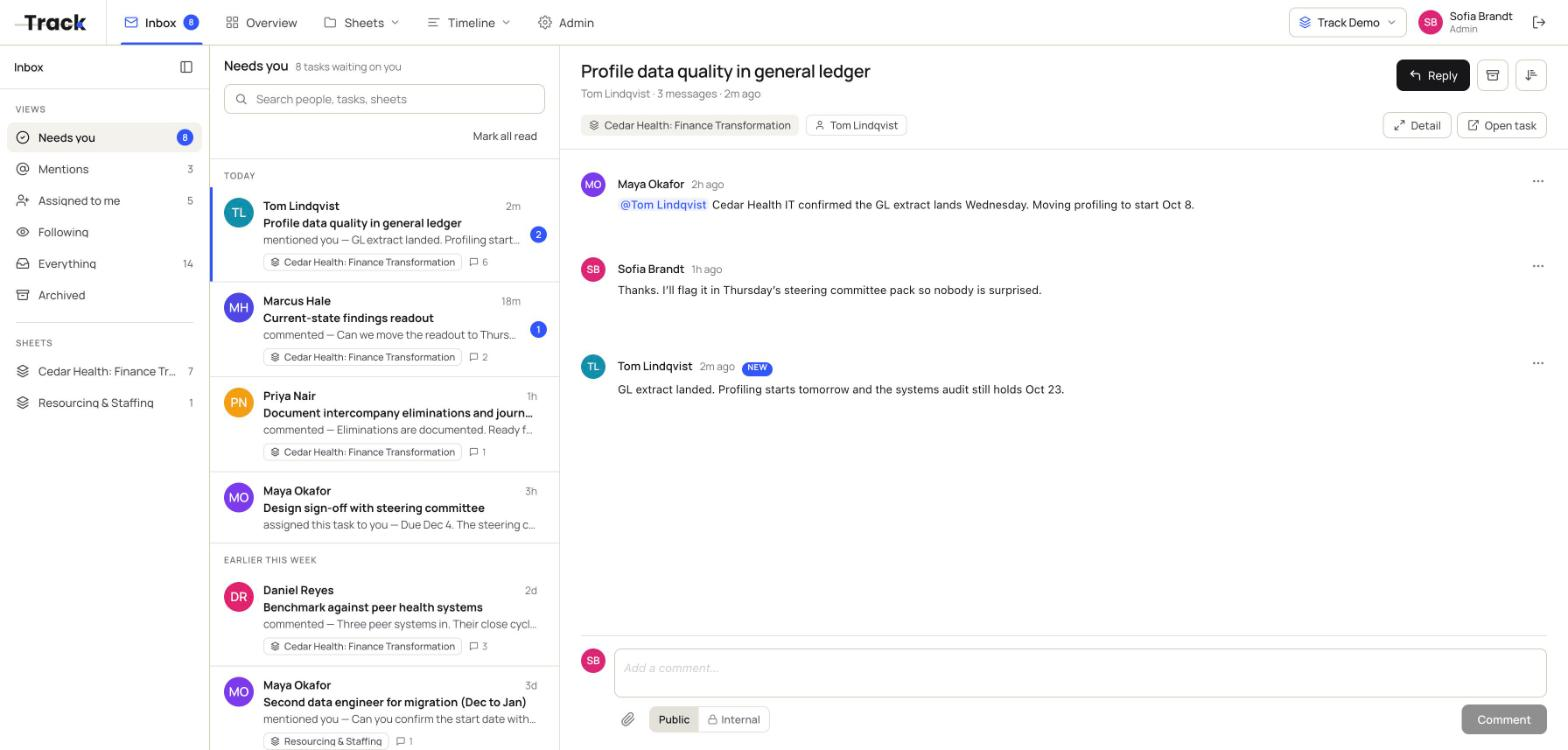
Task: Switch to the Inbox tab
Action: (x=161, y=22)
